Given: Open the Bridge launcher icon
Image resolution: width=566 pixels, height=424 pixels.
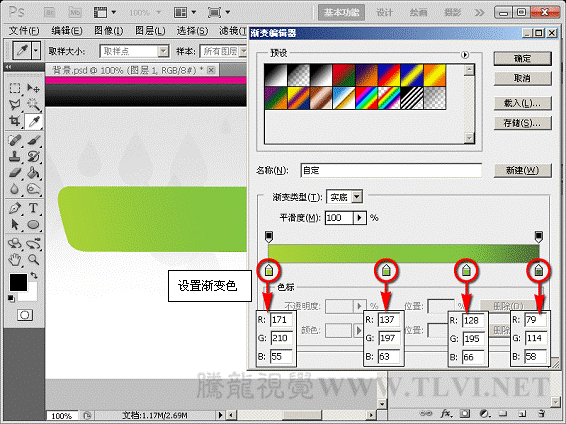Looking at the screenshot, I should 49,12.
